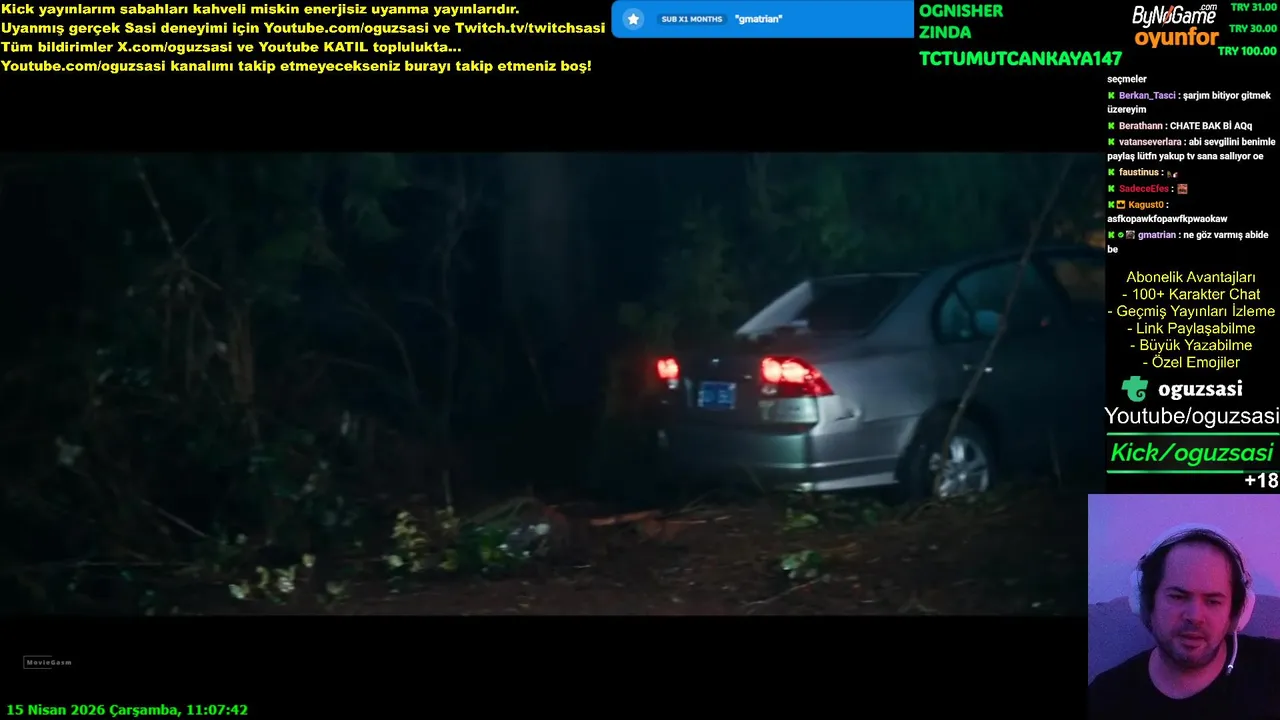This screenshot has width=1280, height=720.
Task: Click the ByNoGame.com logo
Action: pyautogui.click(x=1174, y=14)
